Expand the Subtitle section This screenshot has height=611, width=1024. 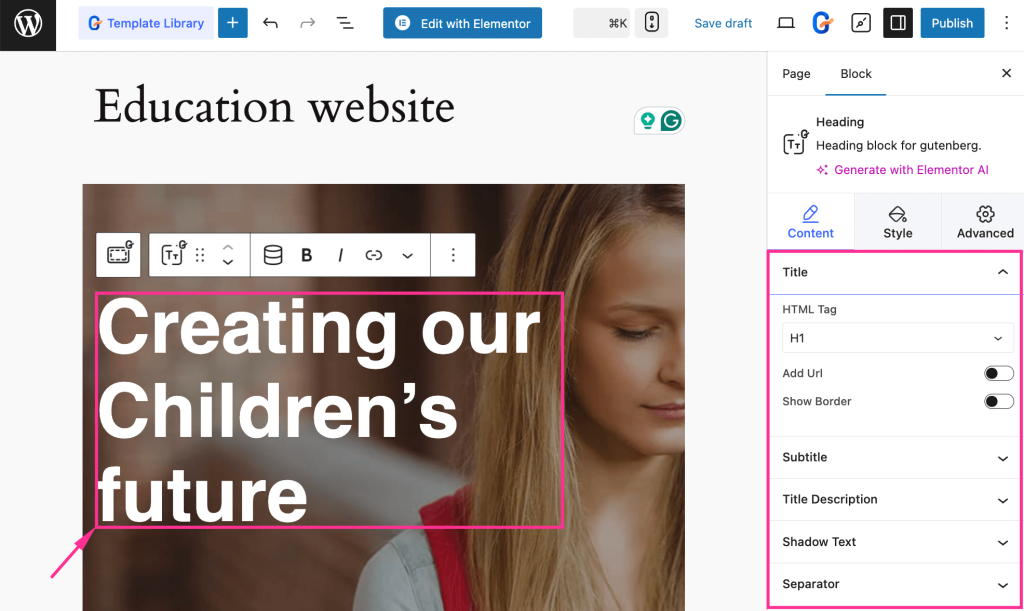tap(894, 457)
